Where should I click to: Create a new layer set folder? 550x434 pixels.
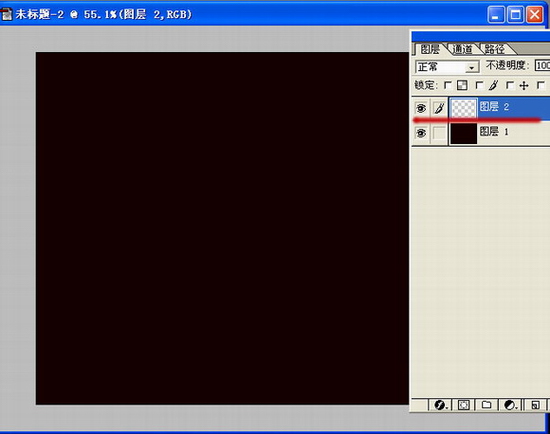coord(487,405)
